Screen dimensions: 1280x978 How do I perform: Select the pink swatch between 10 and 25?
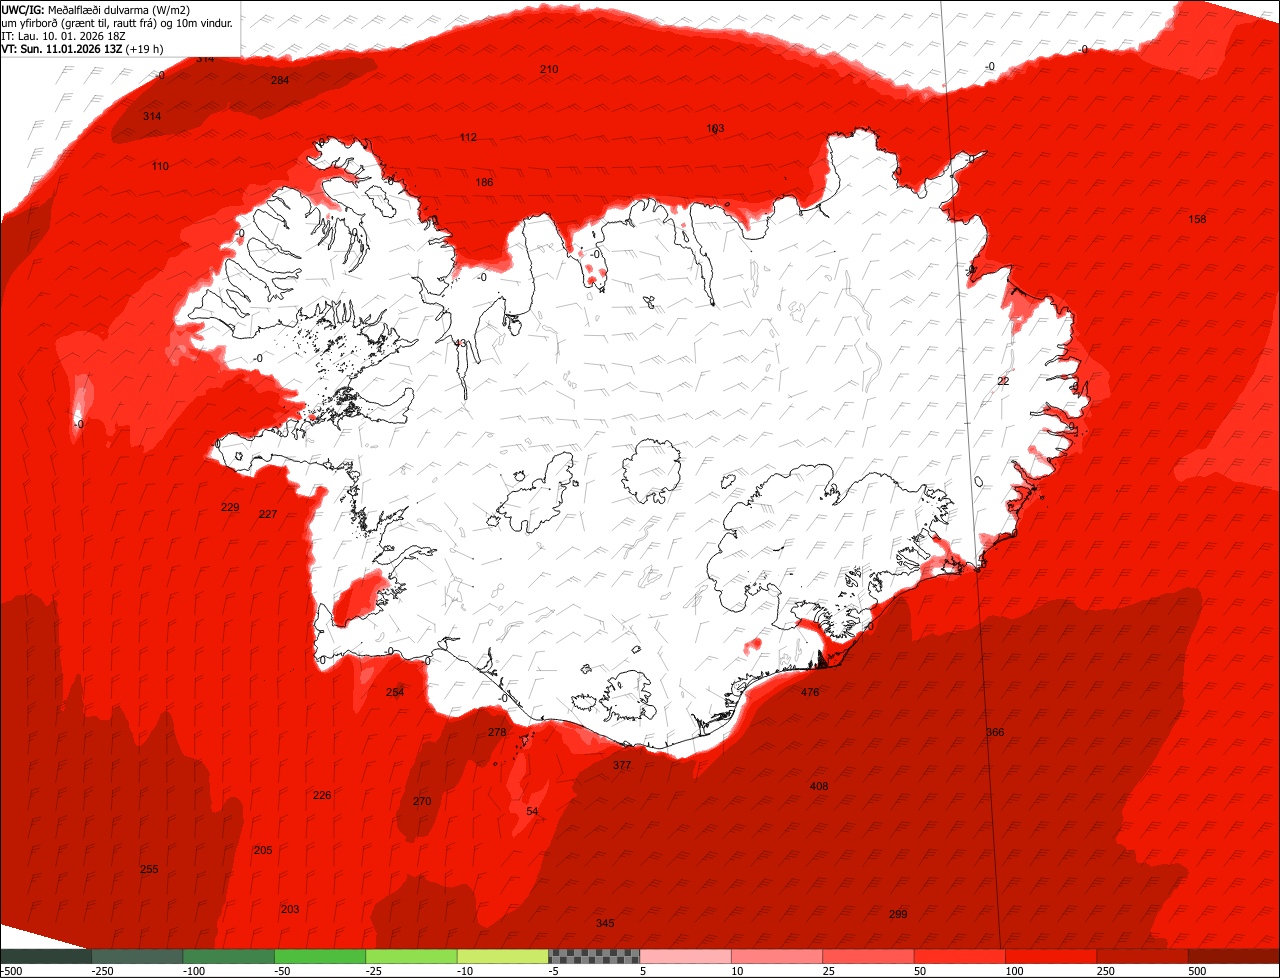[777, 957]
